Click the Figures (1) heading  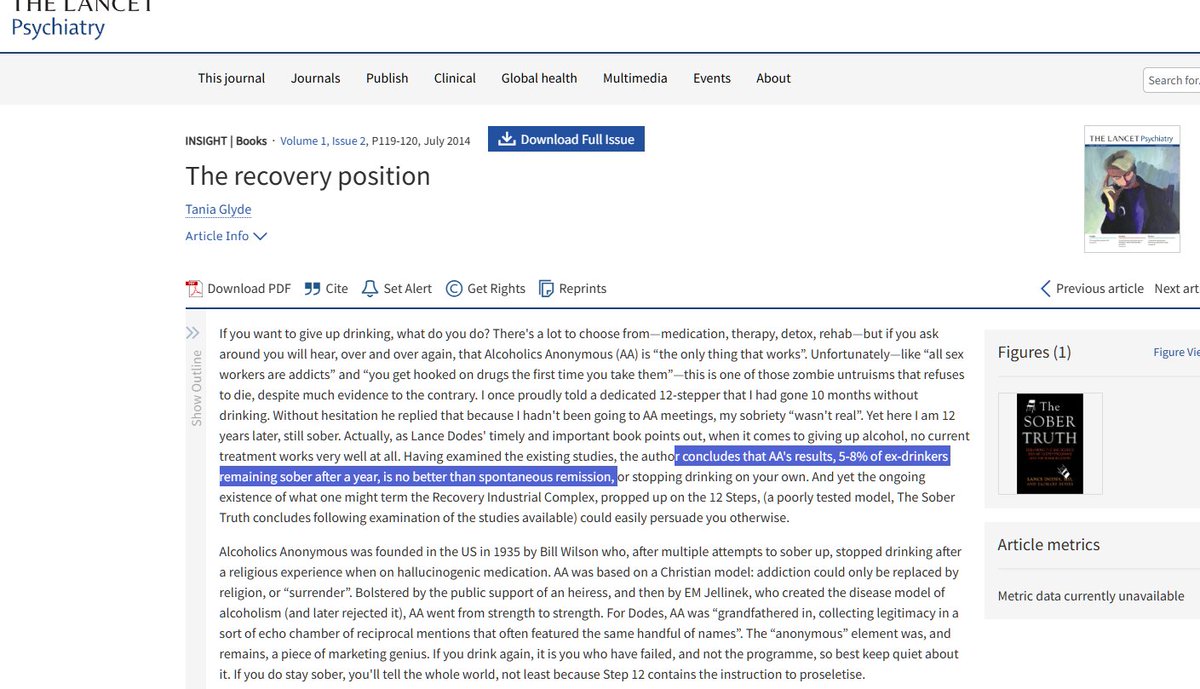point(1034,352)
